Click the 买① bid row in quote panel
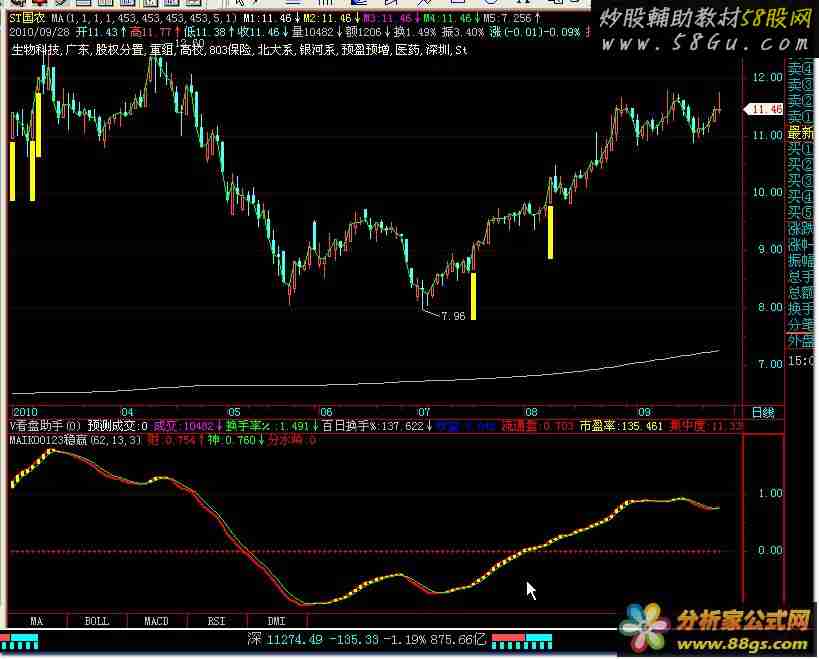 click(x=801, y=149)
